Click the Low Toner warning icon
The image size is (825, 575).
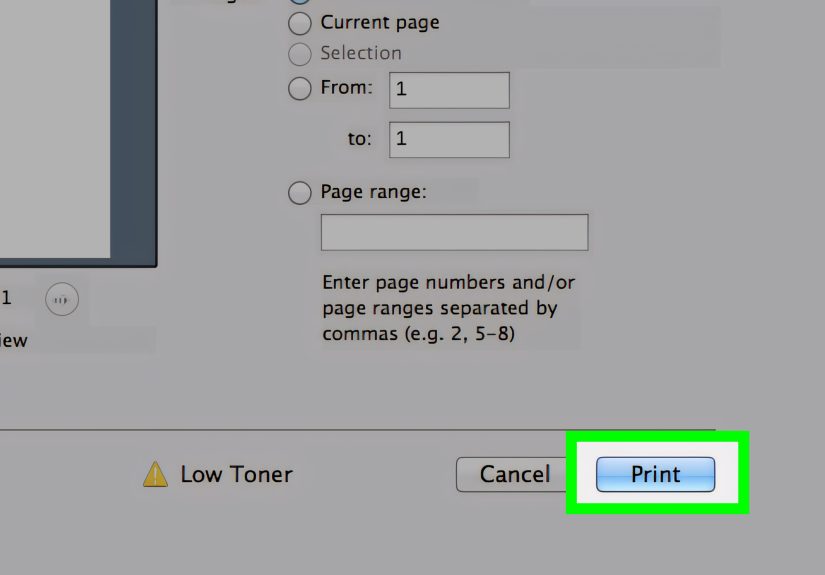[155, 474]
